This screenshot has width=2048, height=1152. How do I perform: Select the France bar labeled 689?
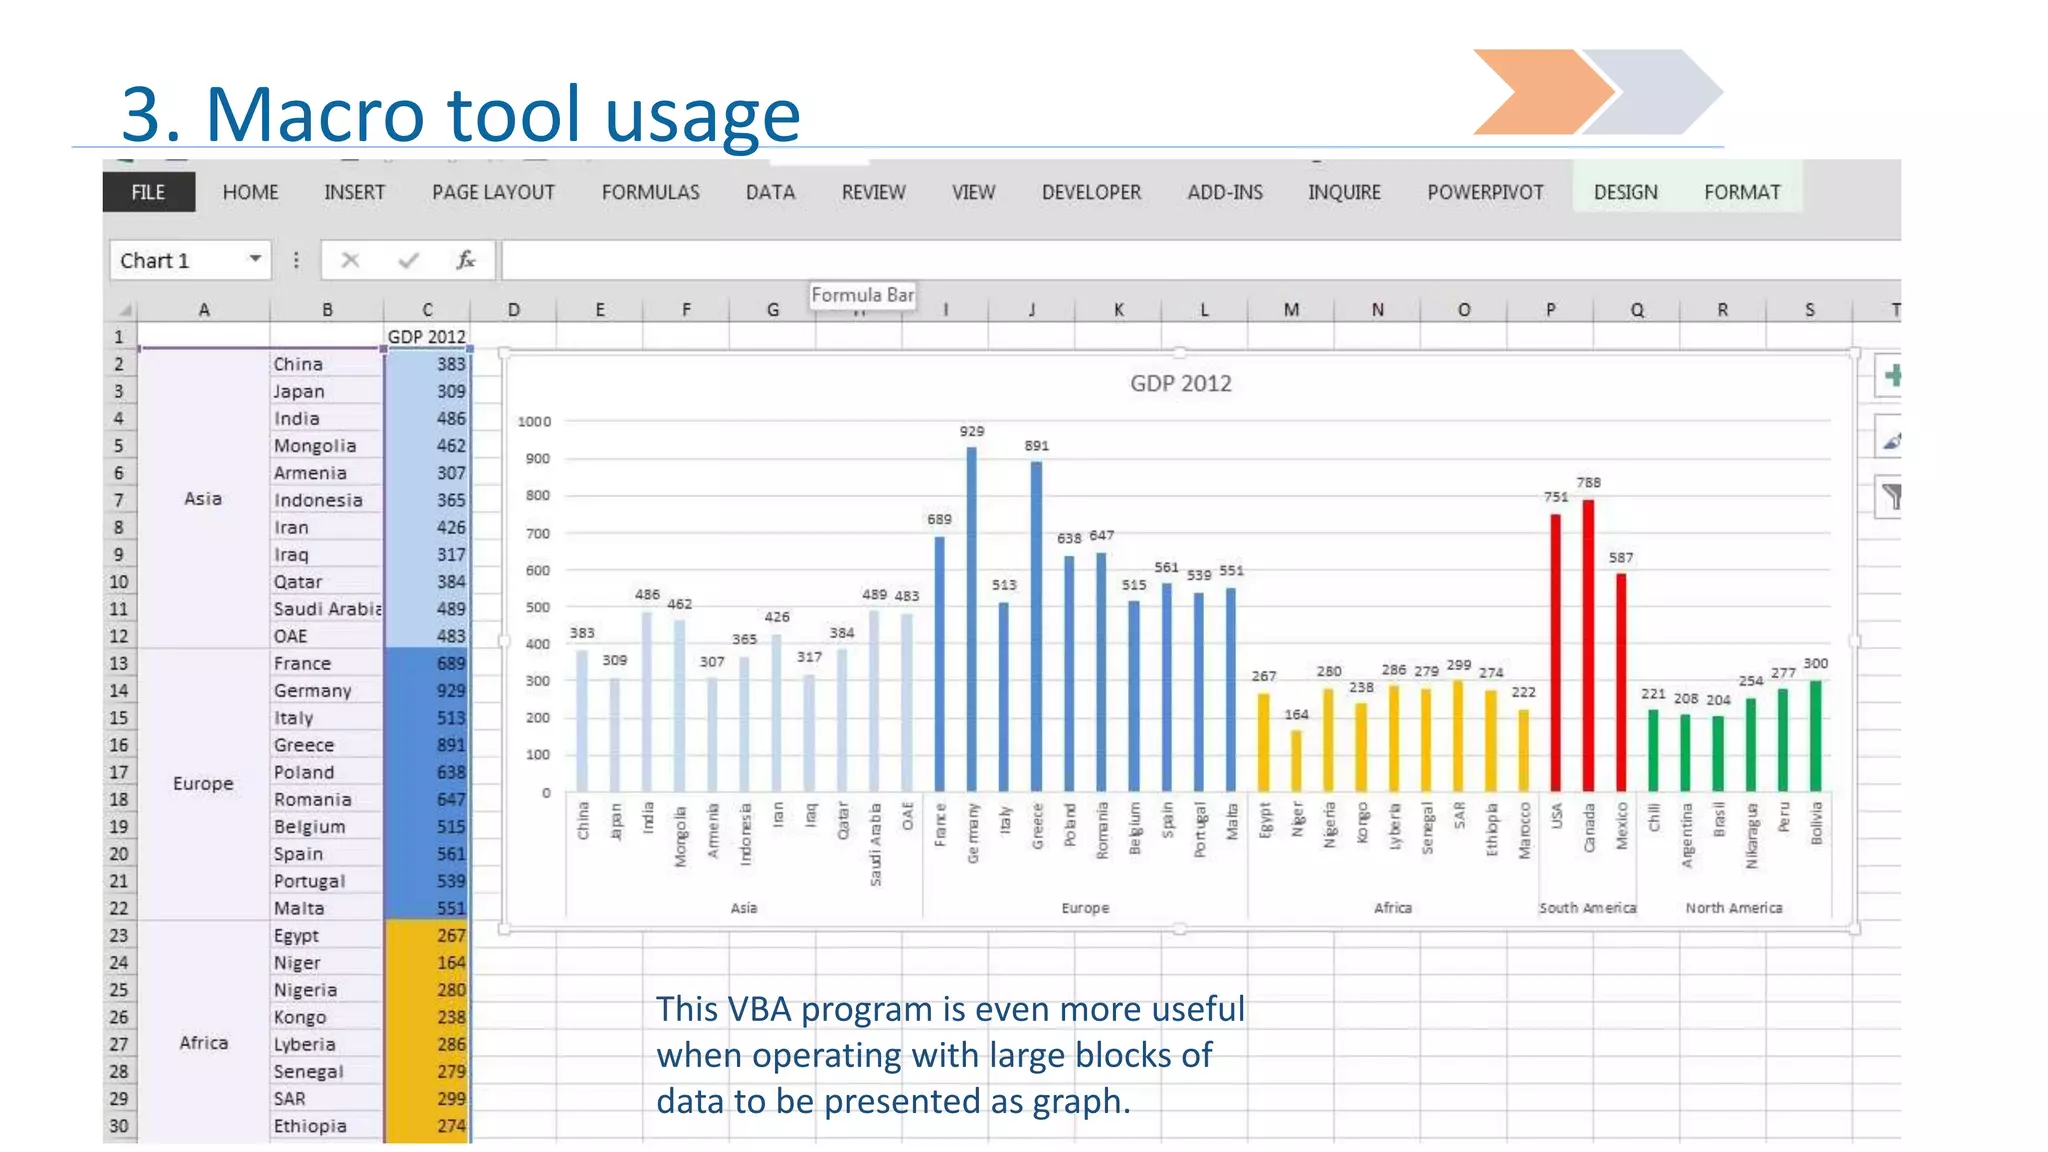tap(939, 665)
